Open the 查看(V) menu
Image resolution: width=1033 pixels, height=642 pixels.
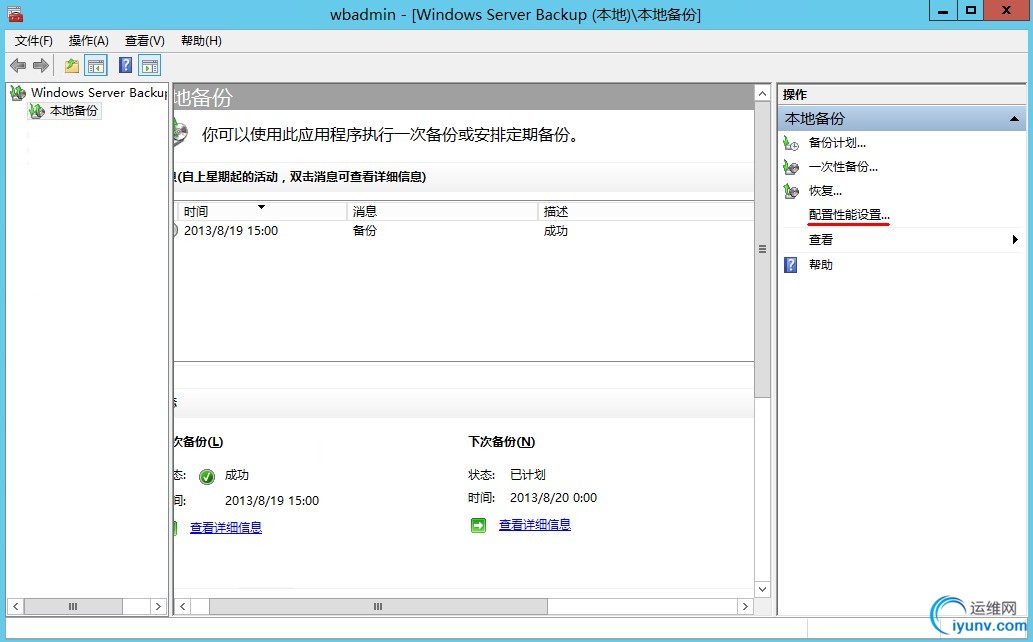coord(144,41)
